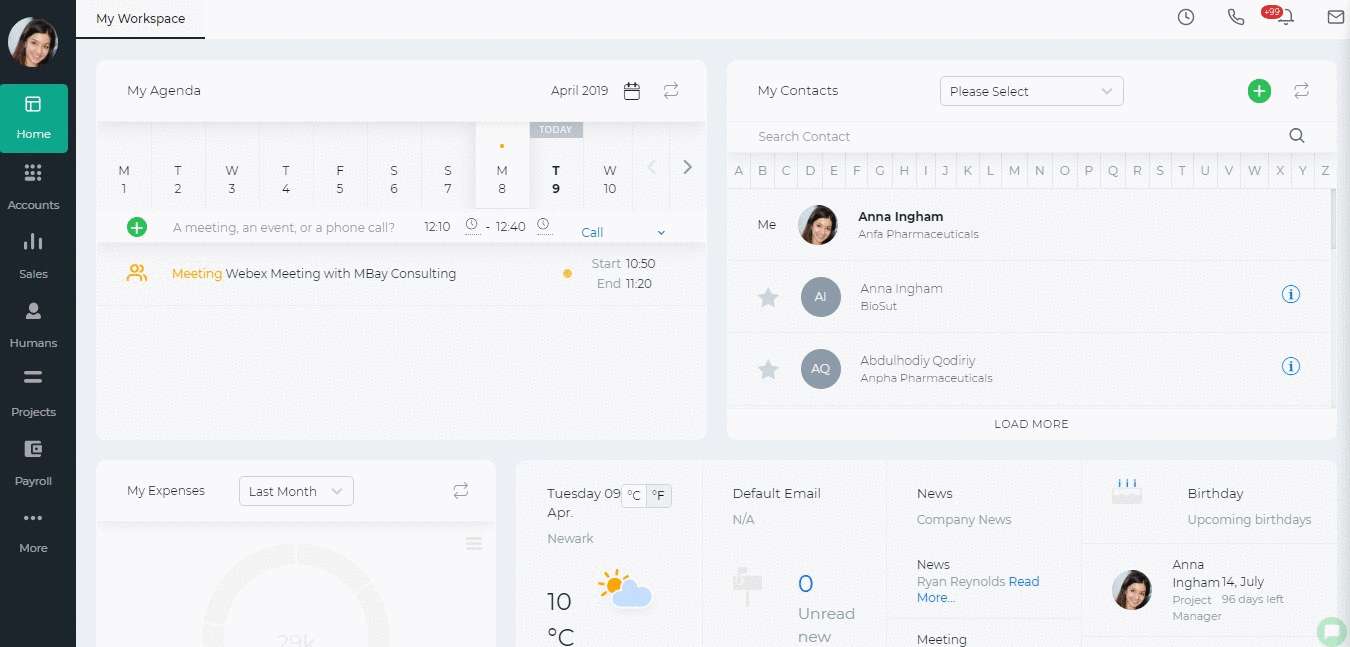
Task: Open end time clock picker at 12:40
Action: tap(543, 225)
